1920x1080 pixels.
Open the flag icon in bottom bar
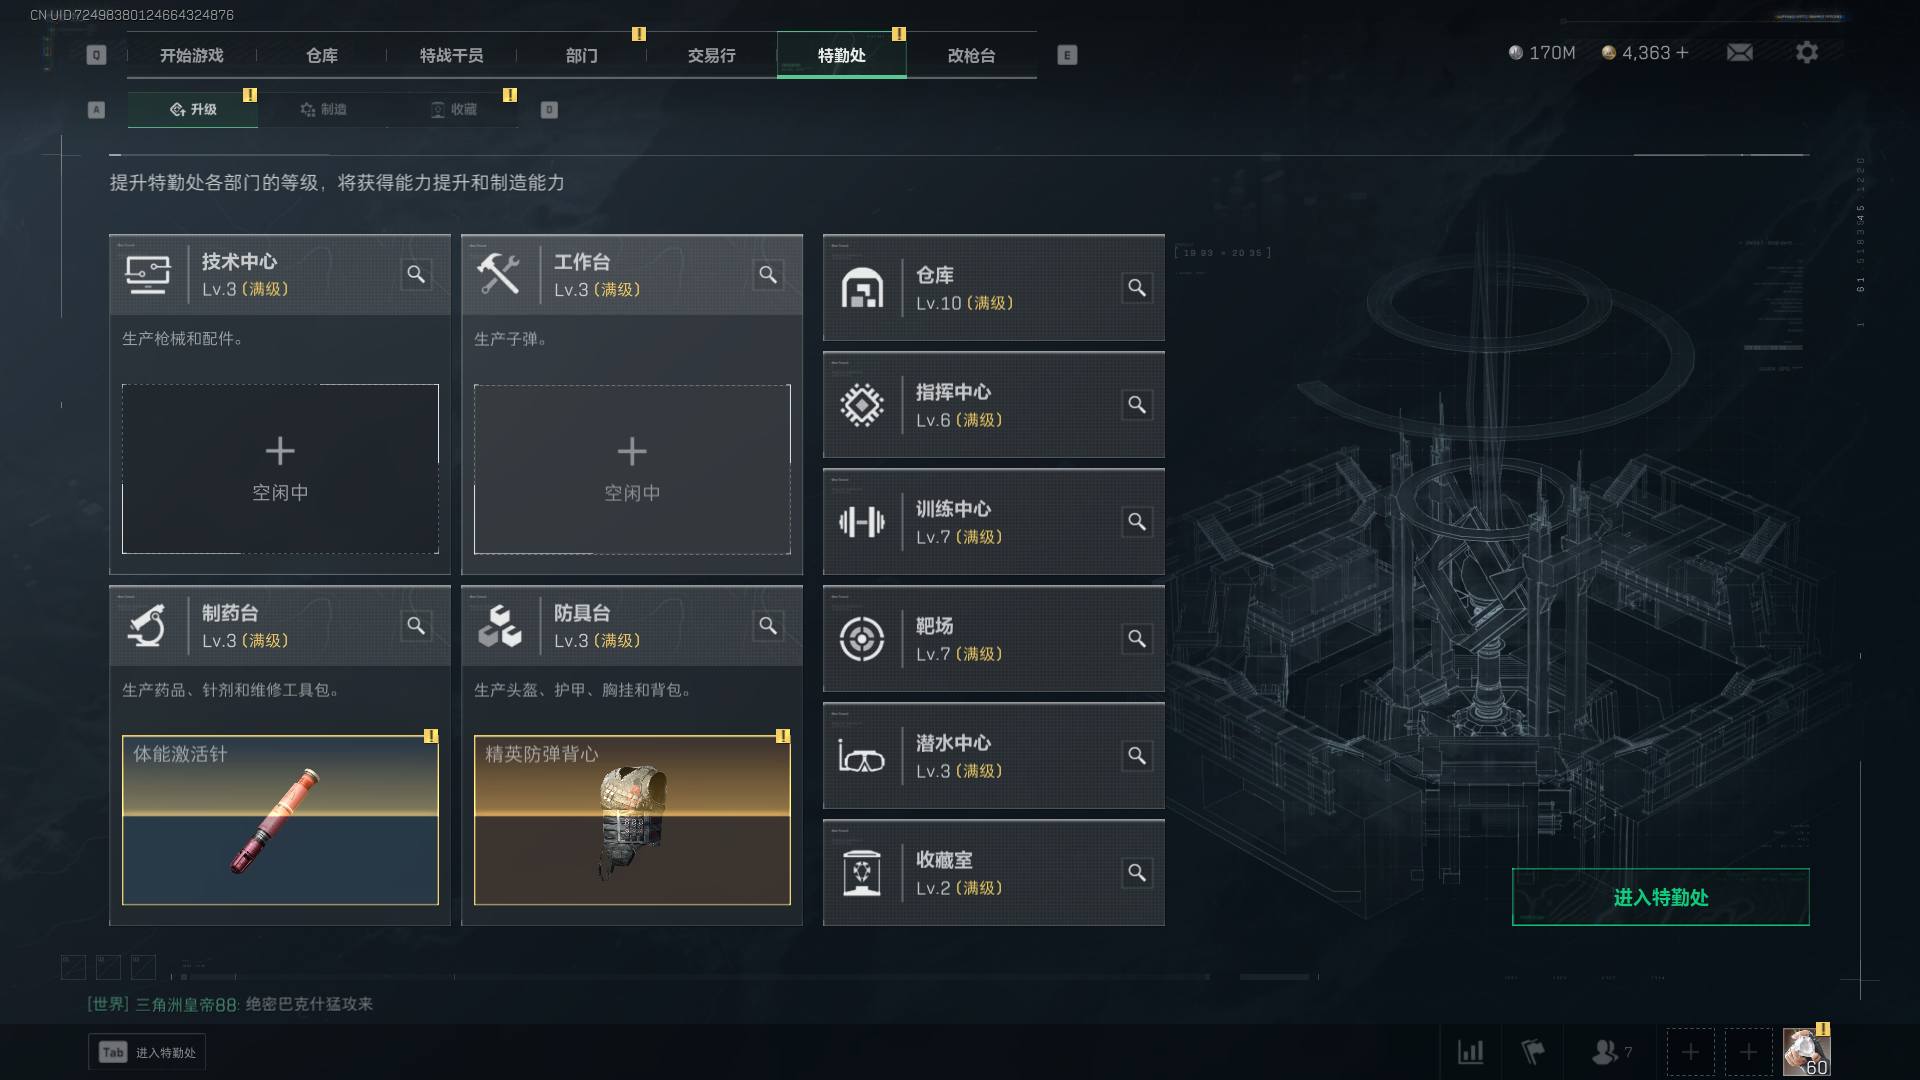(1532, 1052)
